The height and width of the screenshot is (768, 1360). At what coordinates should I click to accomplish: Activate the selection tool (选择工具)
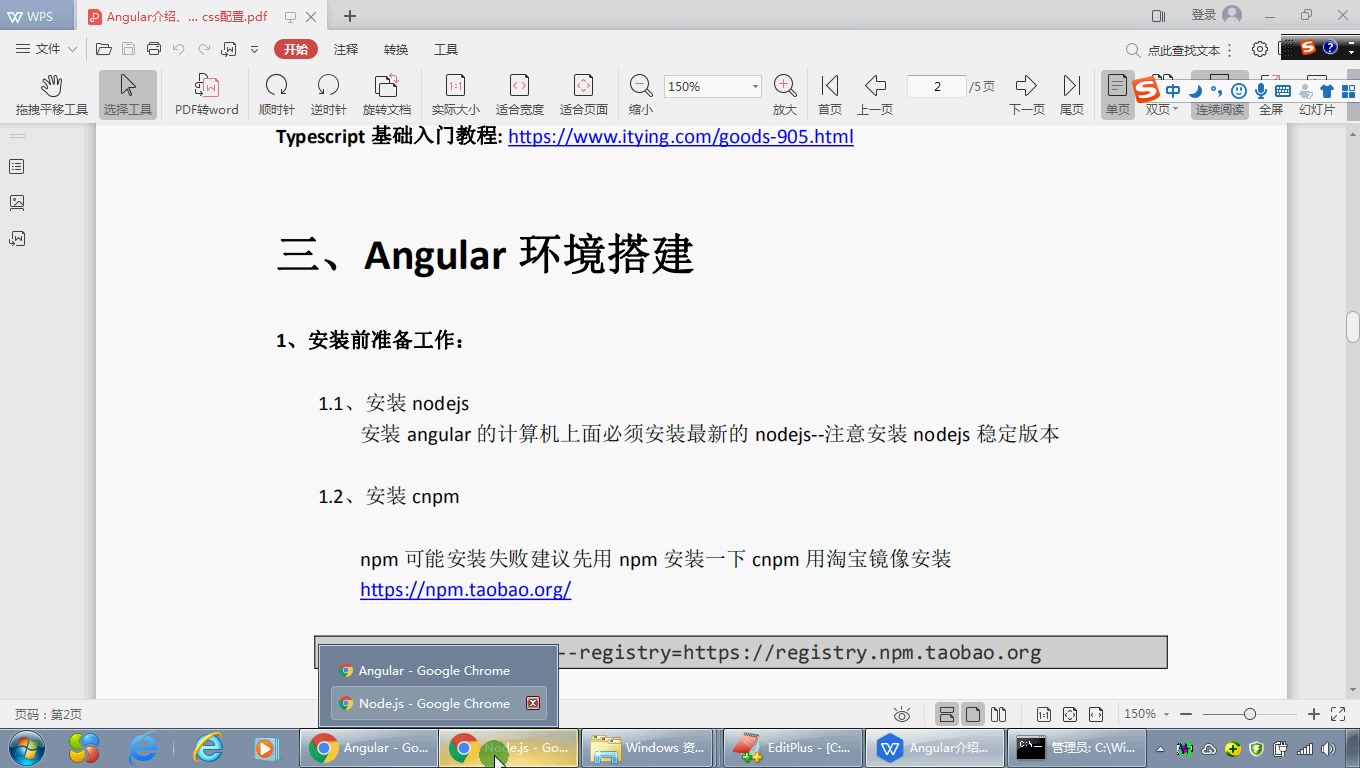[x=128, y=95]
